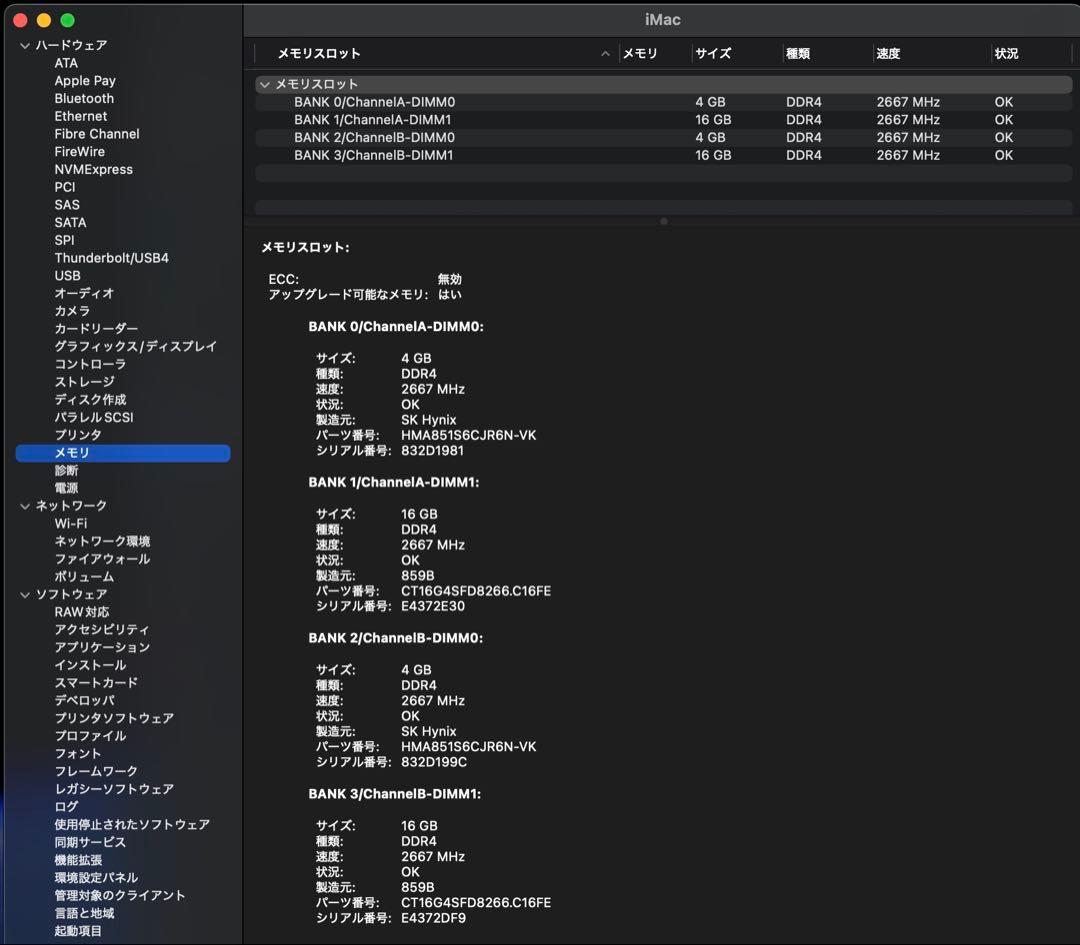Open the Bluetooth hardware report

click(83, 98)
